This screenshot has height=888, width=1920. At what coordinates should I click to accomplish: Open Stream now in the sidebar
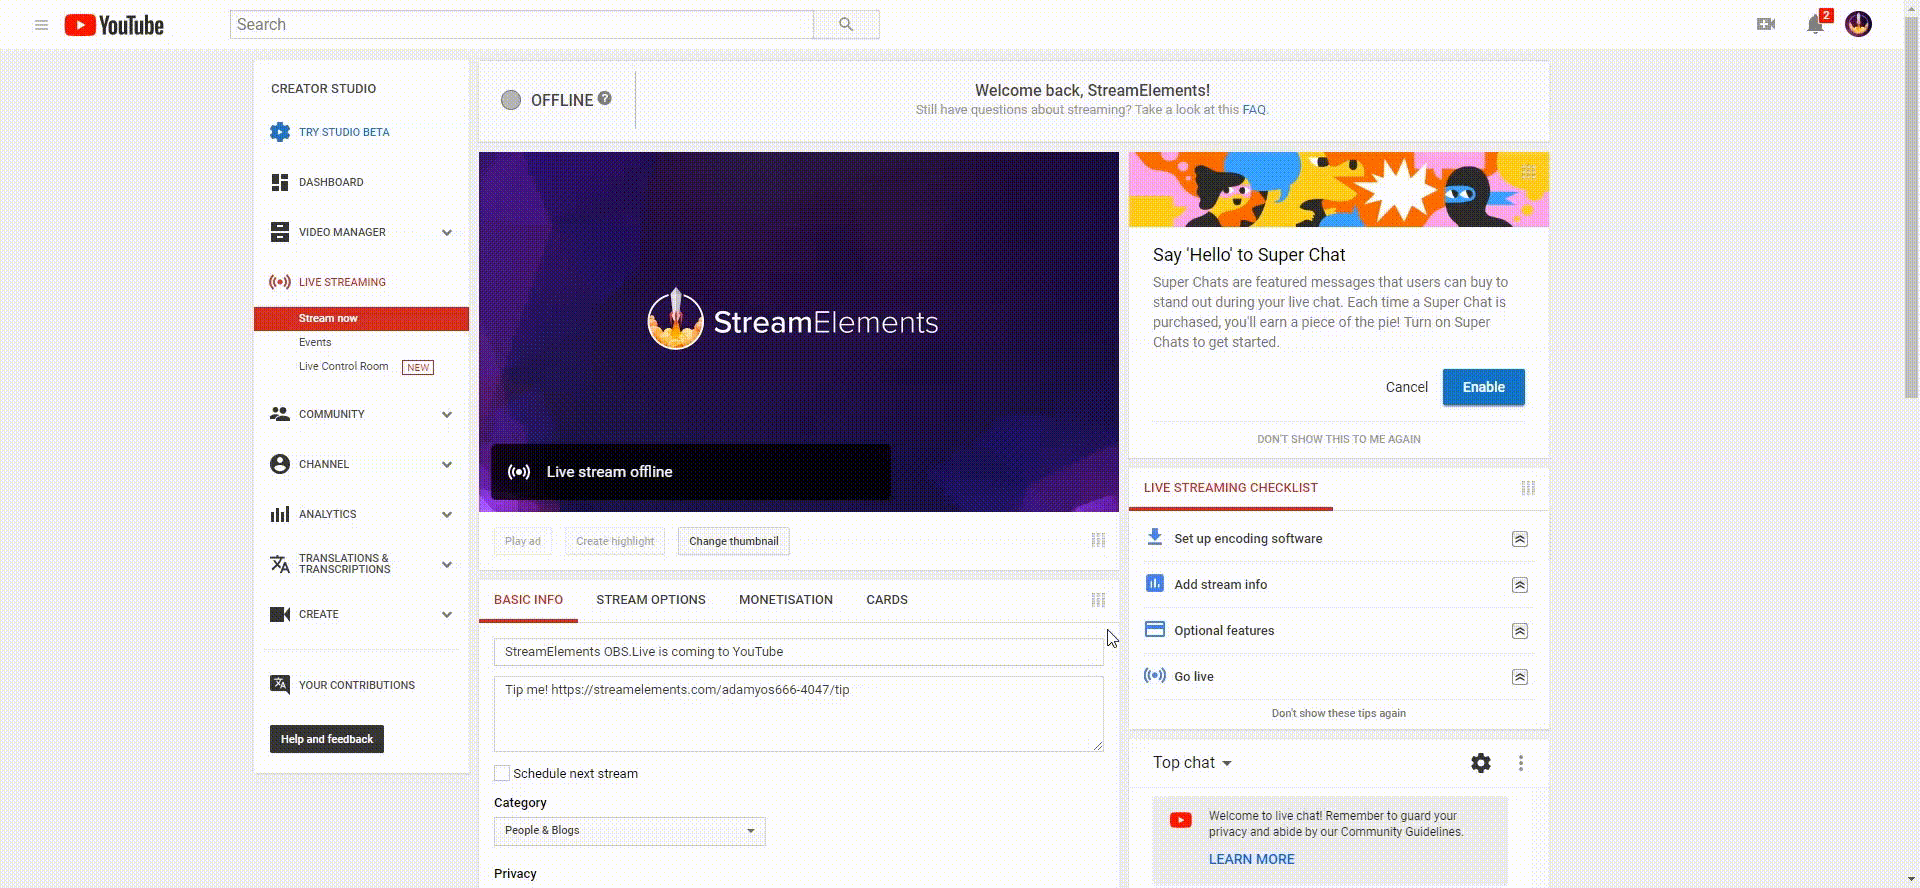pos(361,318)
